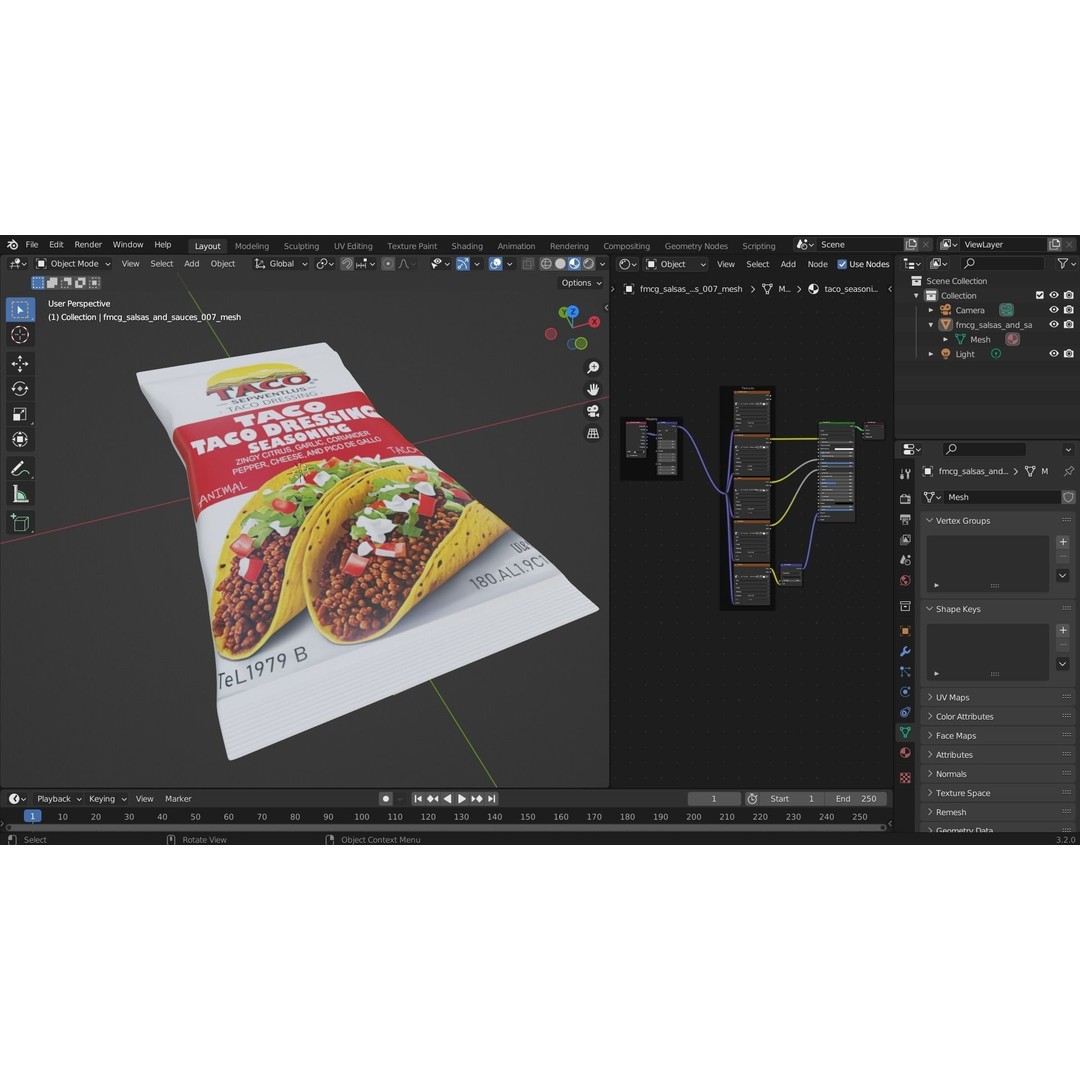1080x1080 pixels.
Task: Toggle camera view icon in viewport
Action: tap(592, 412)
